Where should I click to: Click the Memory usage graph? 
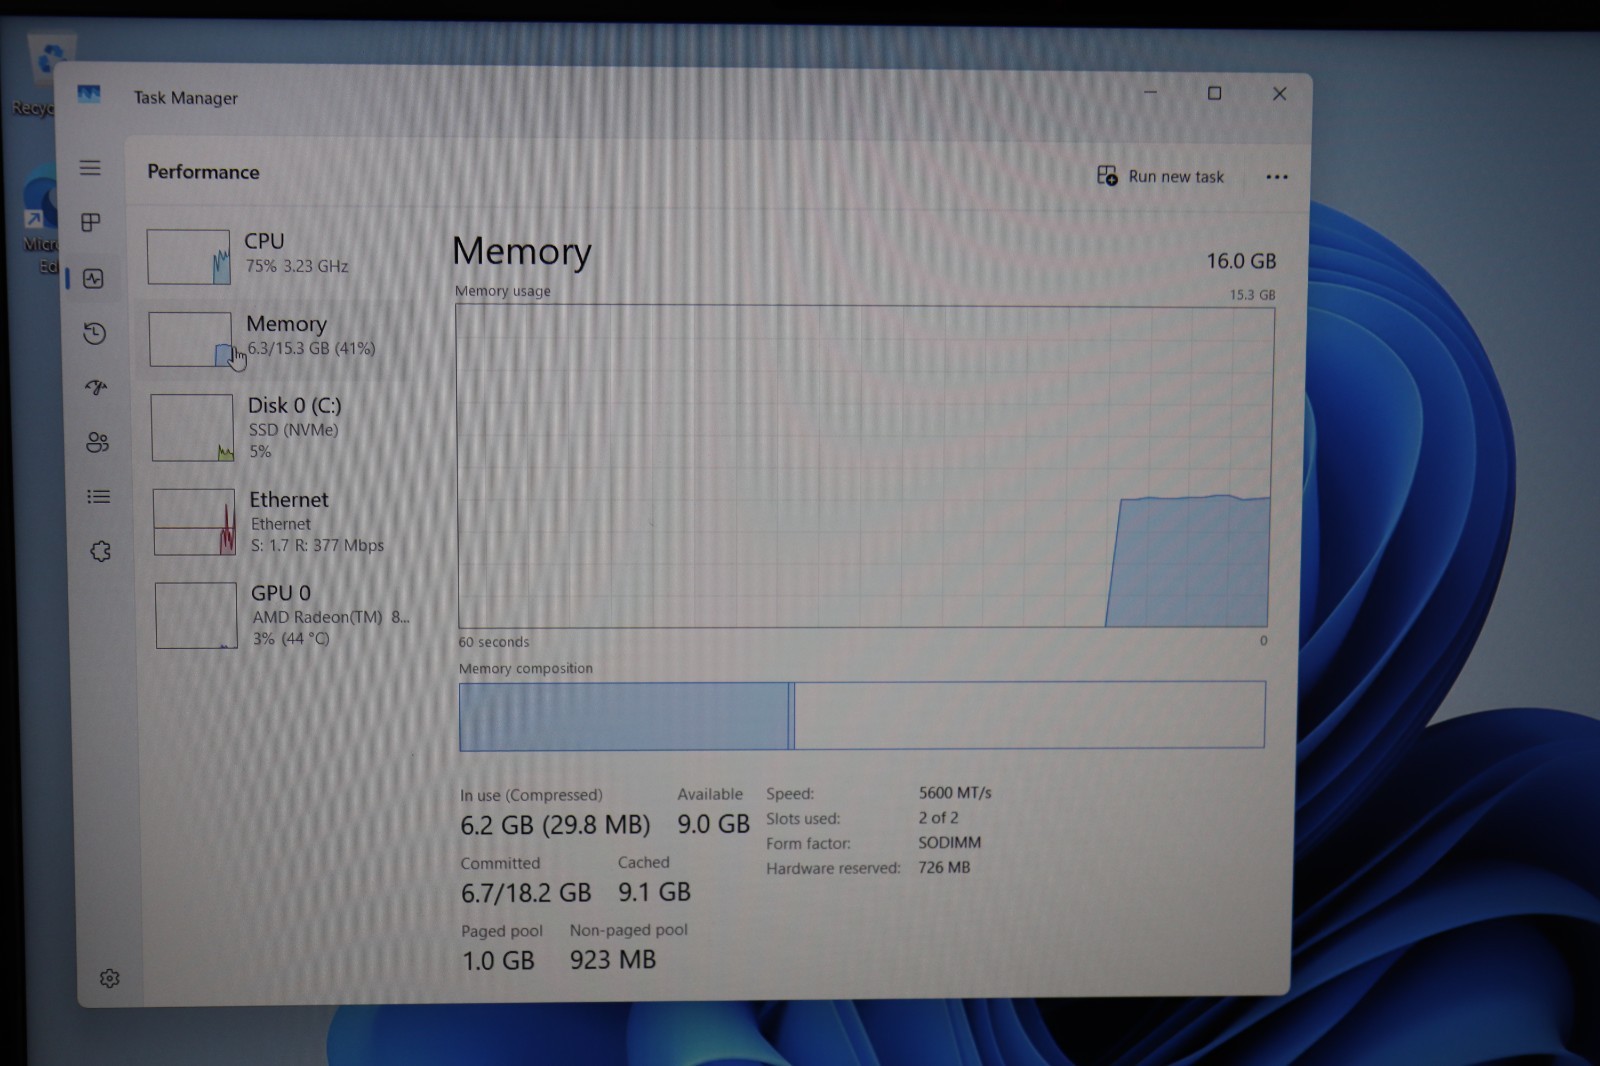click(864, 467)
